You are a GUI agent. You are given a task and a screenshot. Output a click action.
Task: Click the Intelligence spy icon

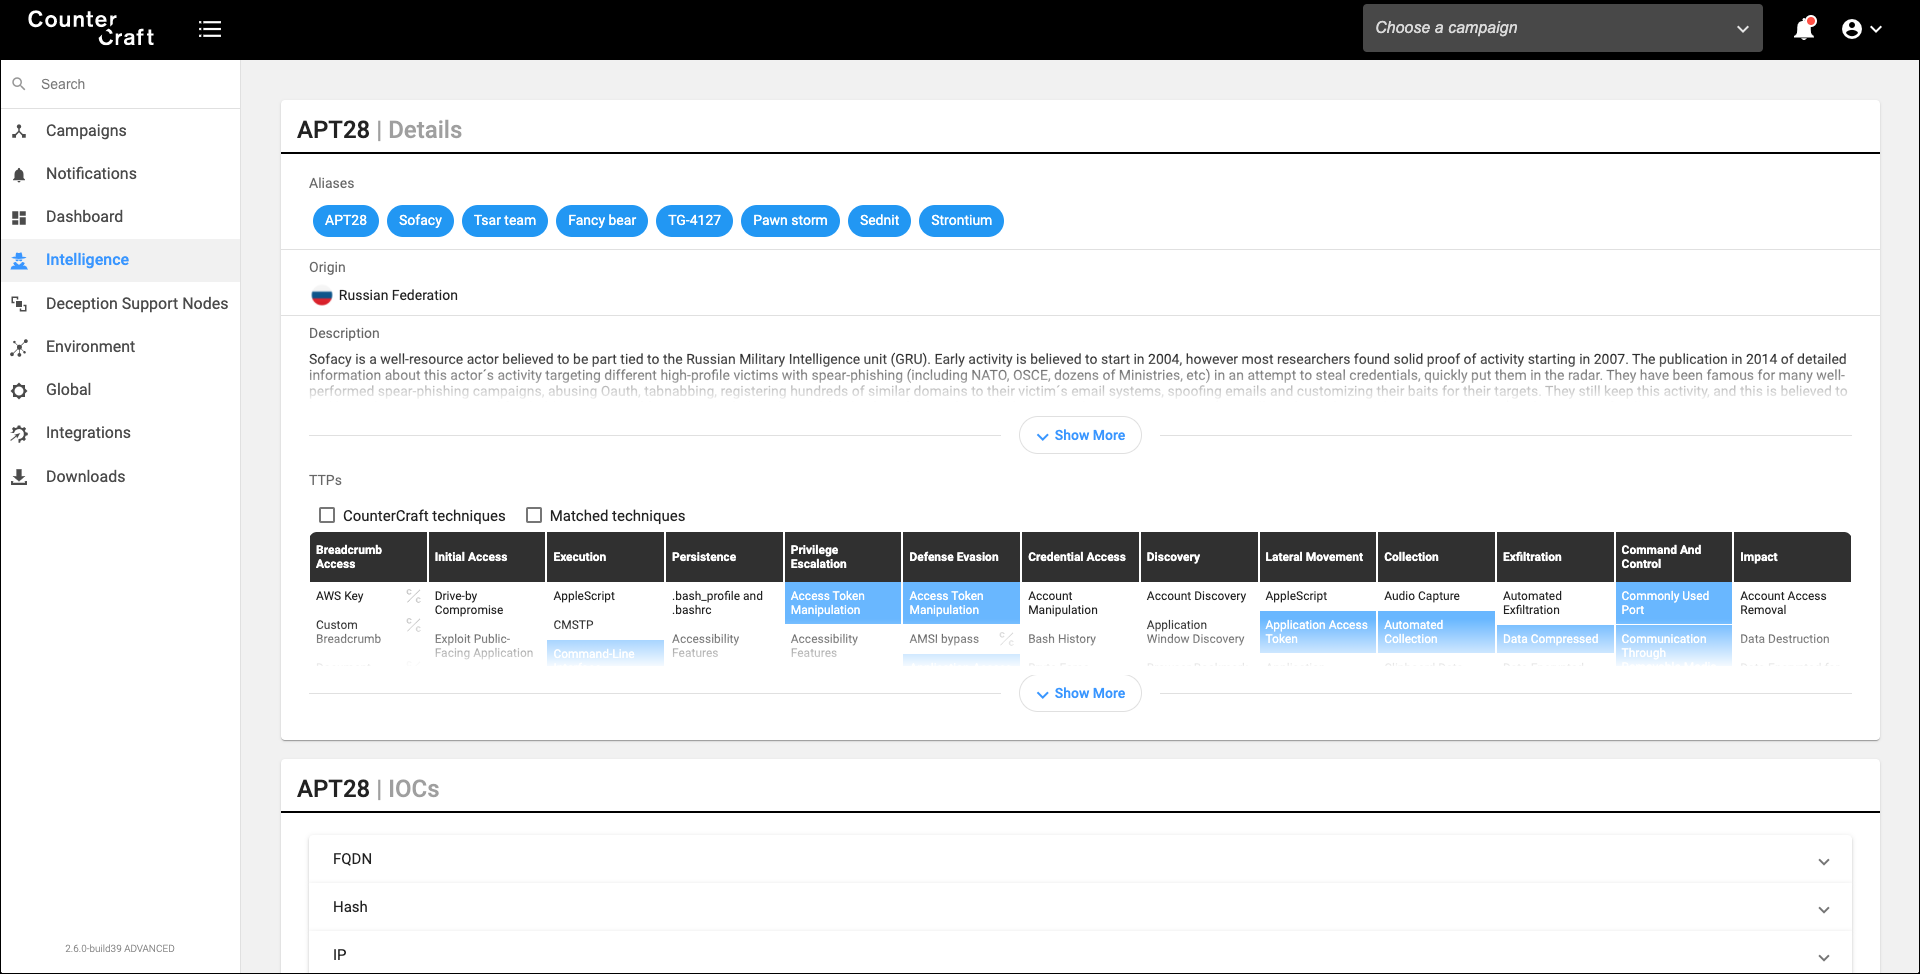point(19,260)
